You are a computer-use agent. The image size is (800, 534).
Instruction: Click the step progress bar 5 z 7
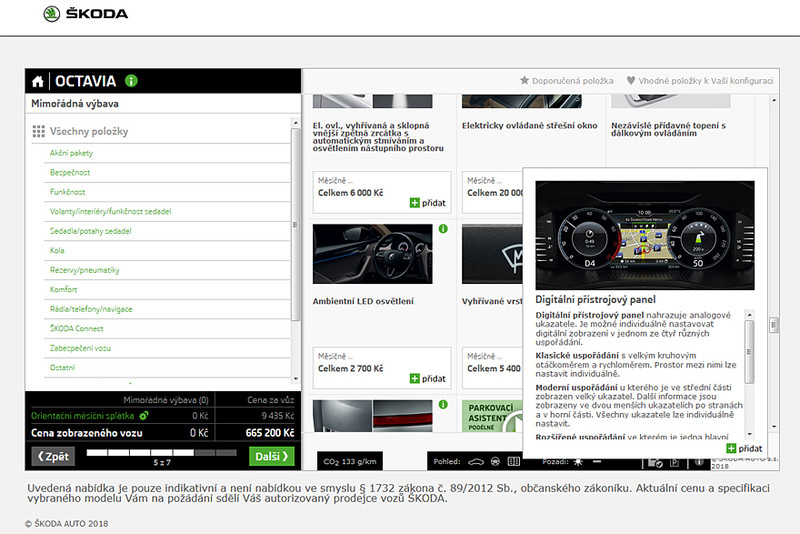[162, 453]
